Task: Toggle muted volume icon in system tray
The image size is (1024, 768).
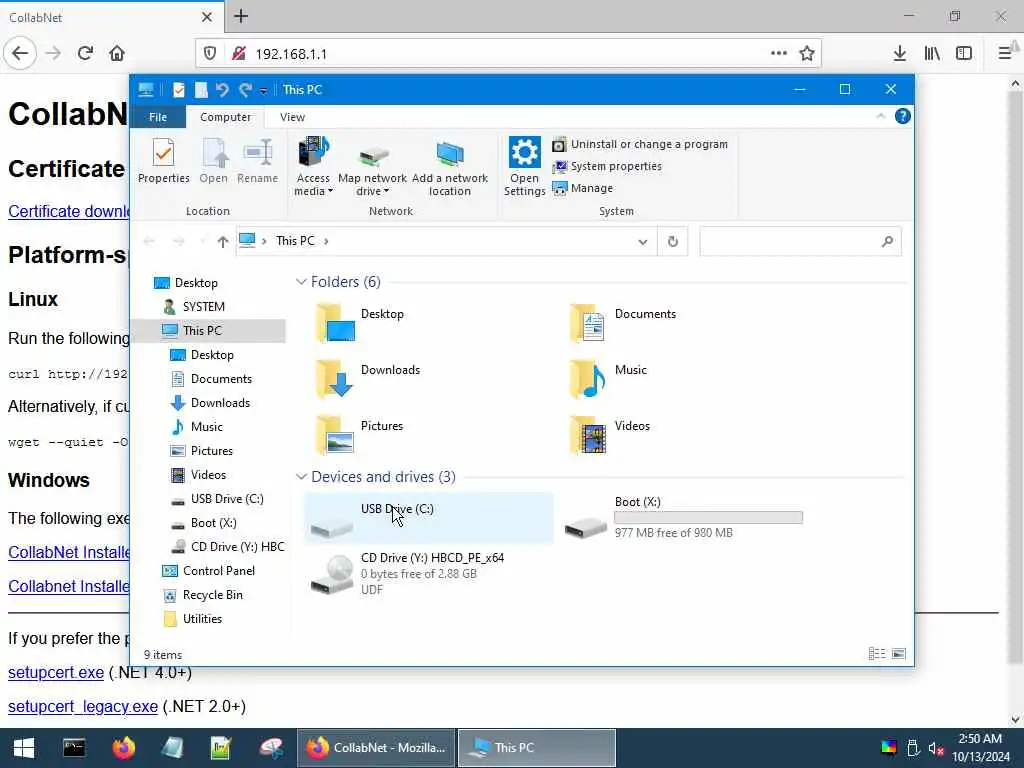Action: click(936, 748)
